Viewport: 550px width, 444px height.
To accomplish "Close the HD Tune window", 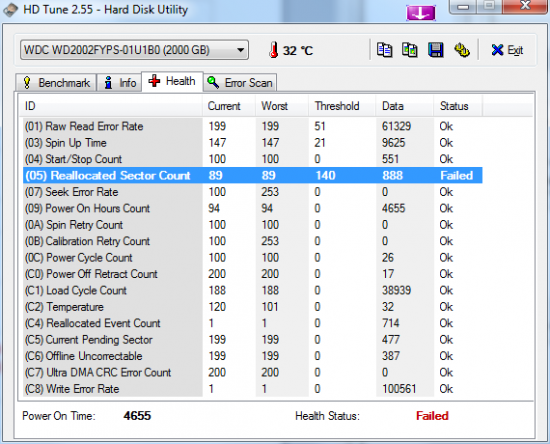I will click(x=525, y=6).
